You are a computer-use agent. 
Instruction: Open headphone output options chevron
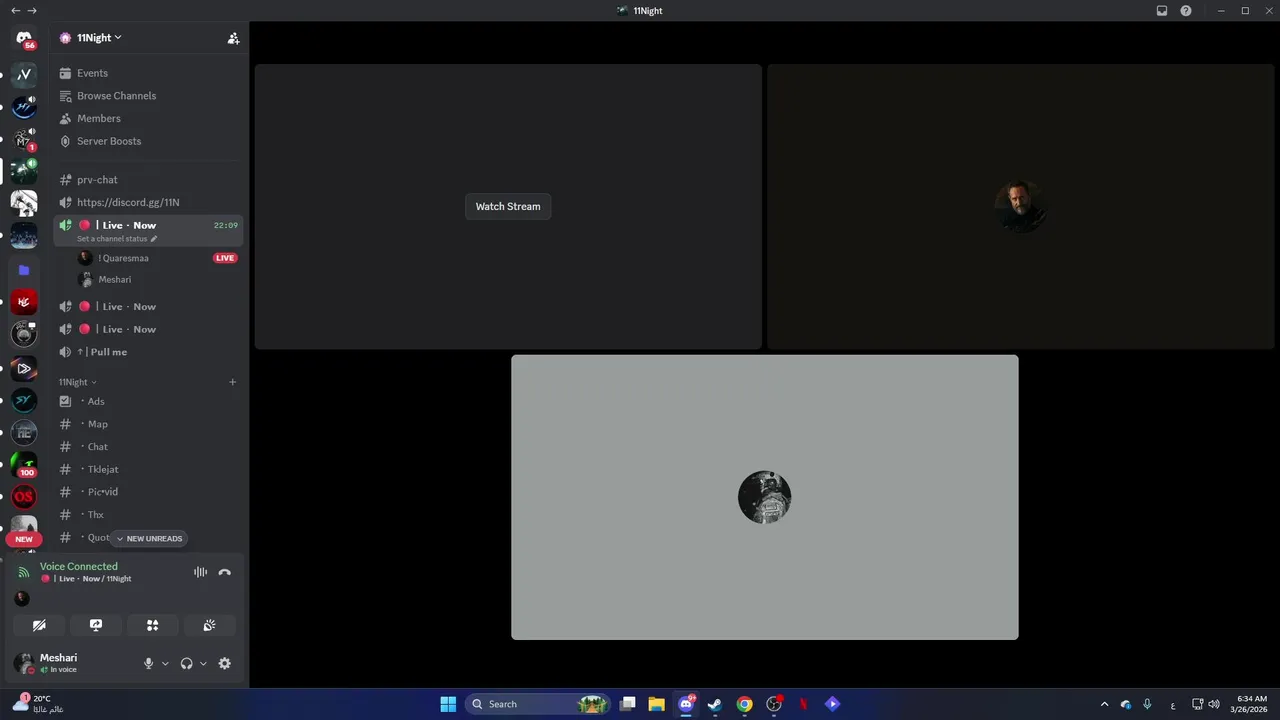coord(203,663)
